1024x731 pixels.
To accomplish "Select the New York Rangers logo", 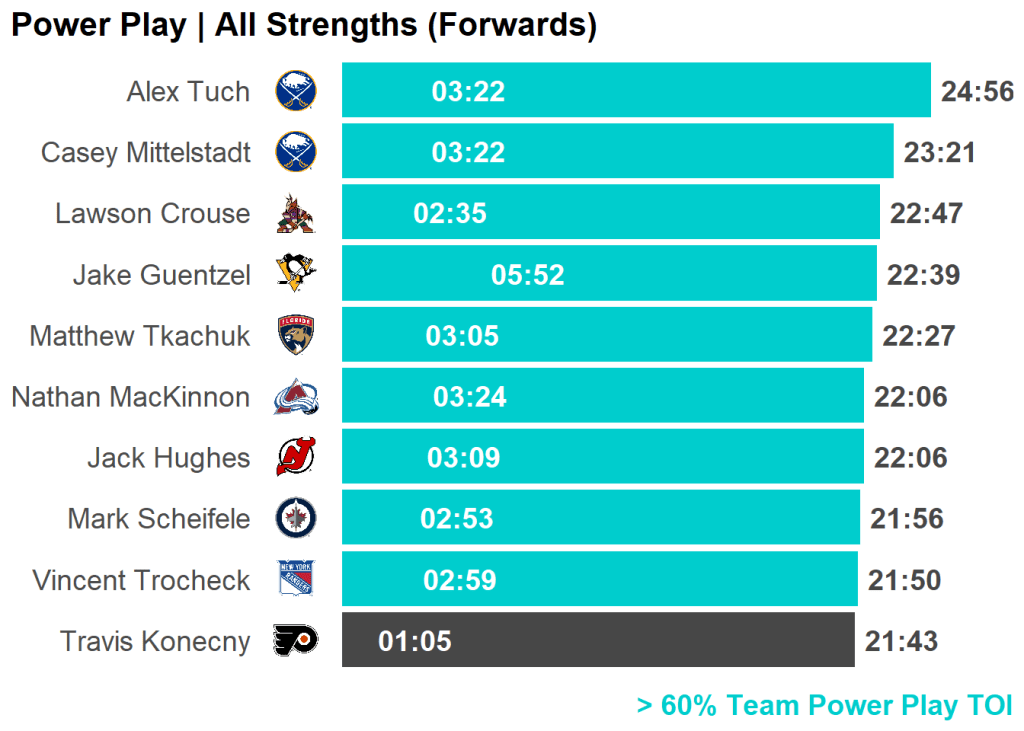I will (x=296, y=580).
